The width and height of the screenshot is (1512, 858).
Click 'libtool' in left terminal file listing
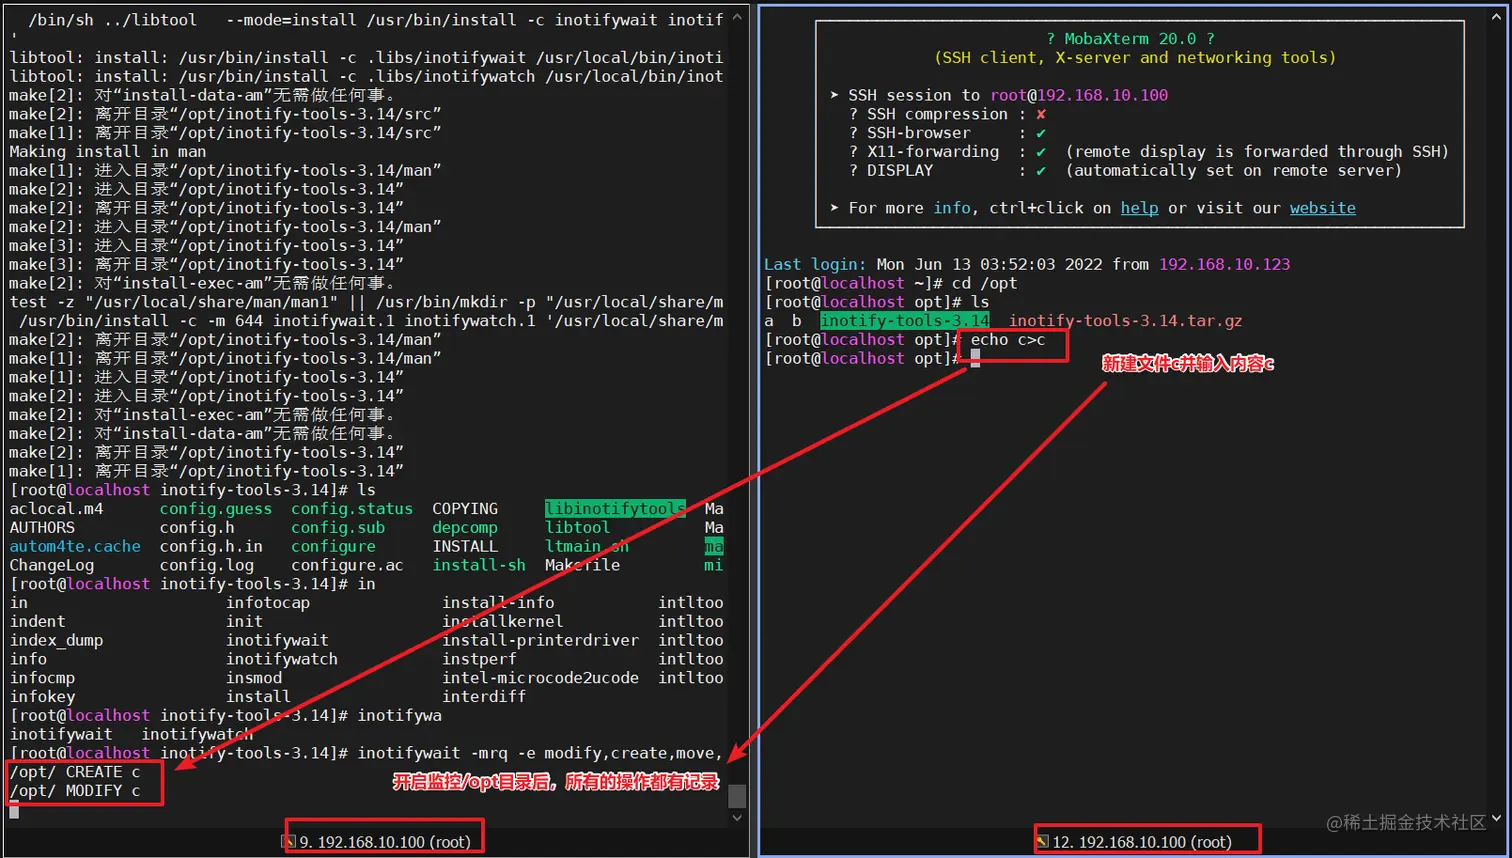[577, 528]
